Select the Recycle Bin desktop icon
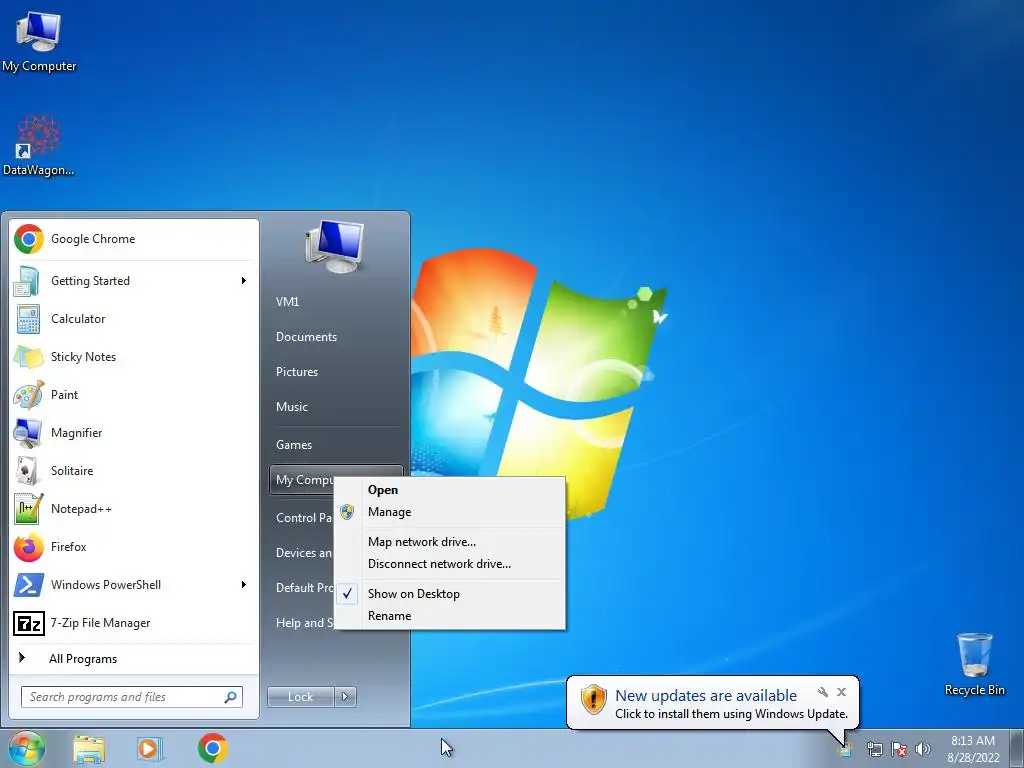The width and height of the screenshot is (1024, 768). (x=974, y=664)
